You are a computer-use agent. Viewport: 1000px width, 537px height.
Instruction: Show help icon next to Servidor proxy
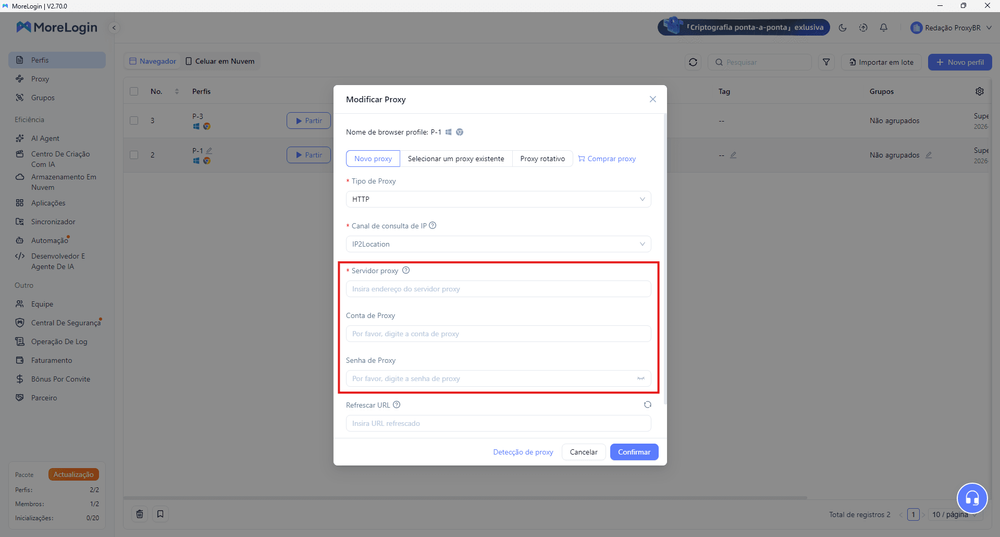406,270
